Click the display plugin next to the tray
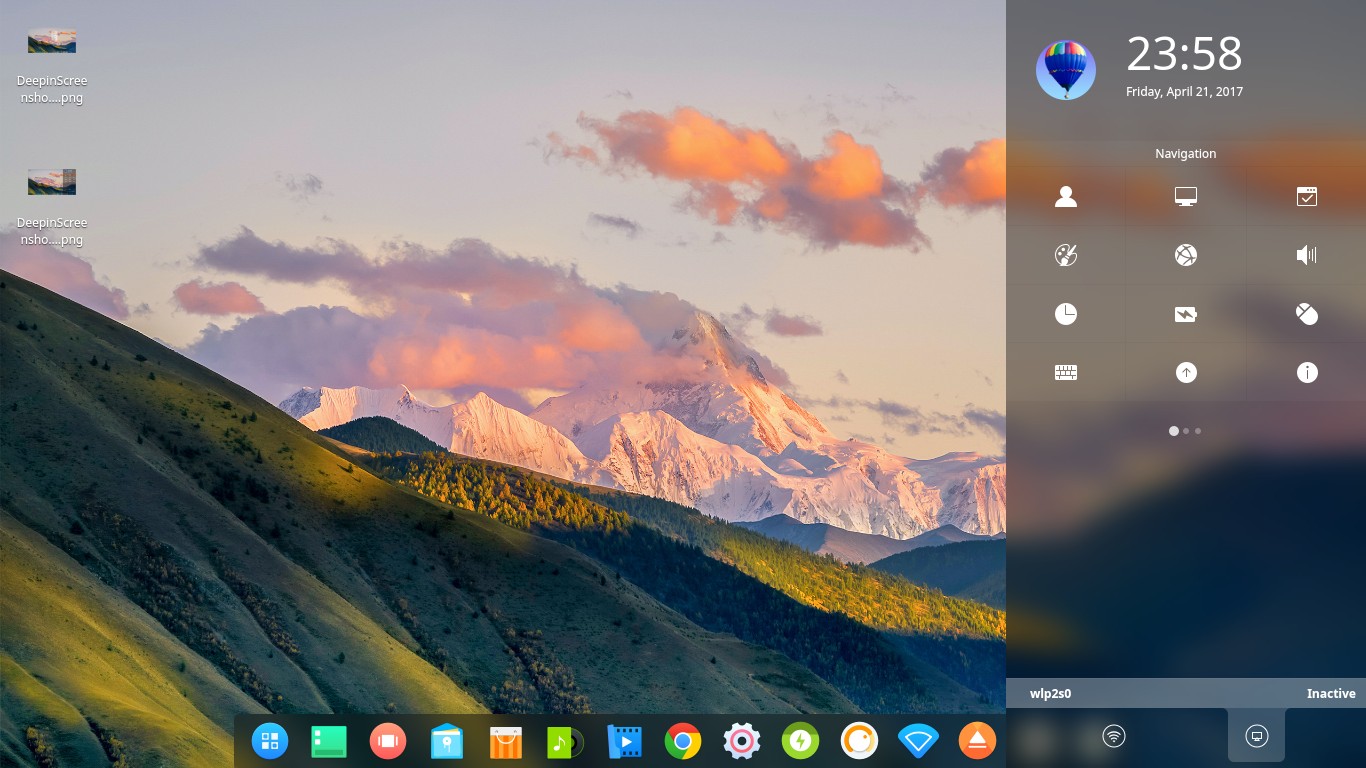The width and height of the screenshot is (1366, 768). [1256, 735]
